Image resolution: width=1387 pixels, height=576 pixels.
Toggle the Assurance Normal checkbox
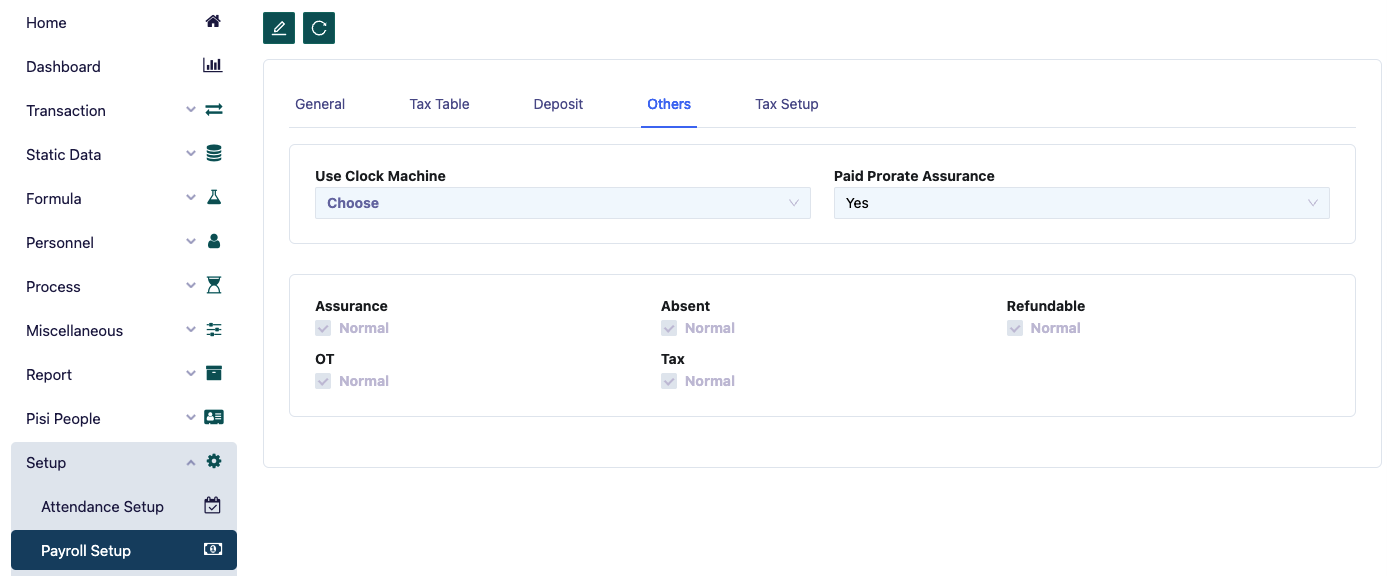(323, 328)
